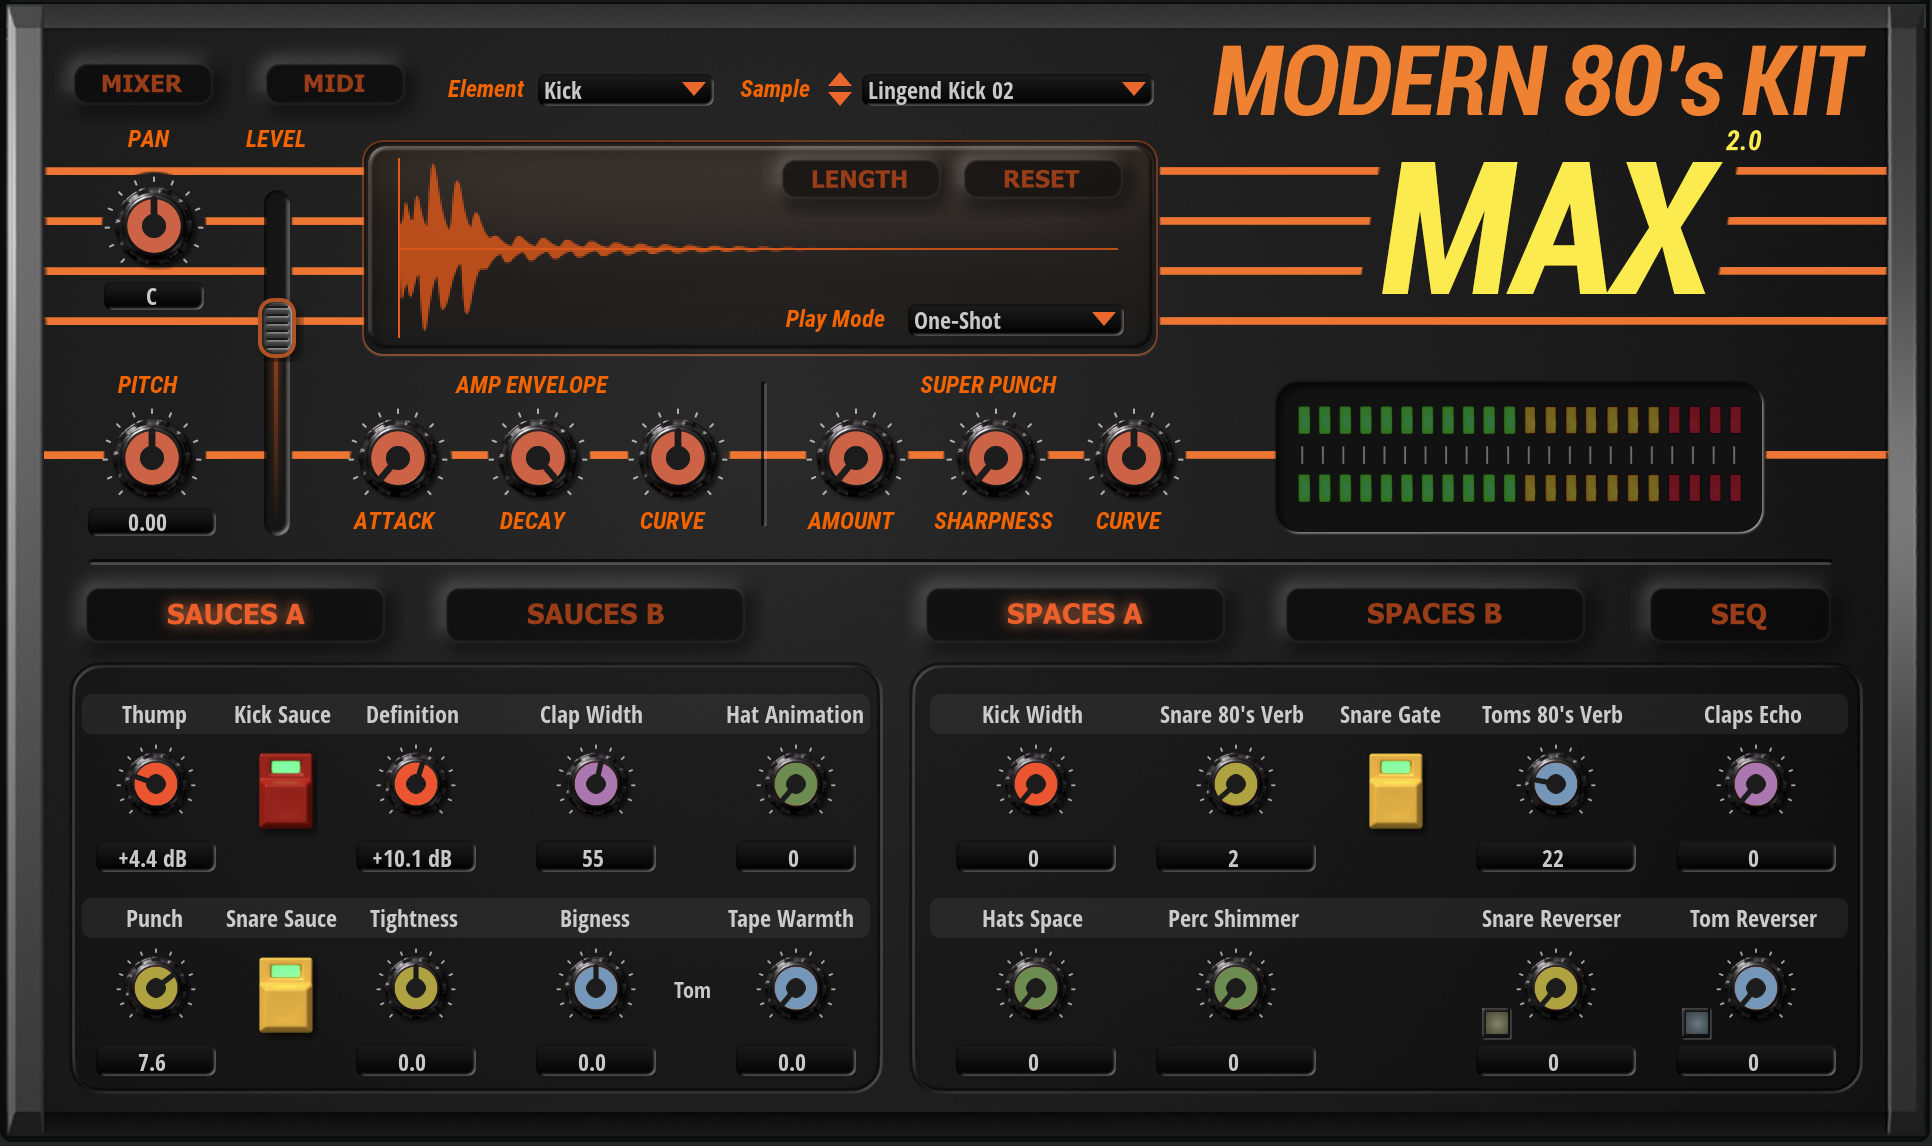This screenshot has height=1146, width=1932.
Task: Toggle the Snare Gate switch
Action: (x=1395, y=790)
